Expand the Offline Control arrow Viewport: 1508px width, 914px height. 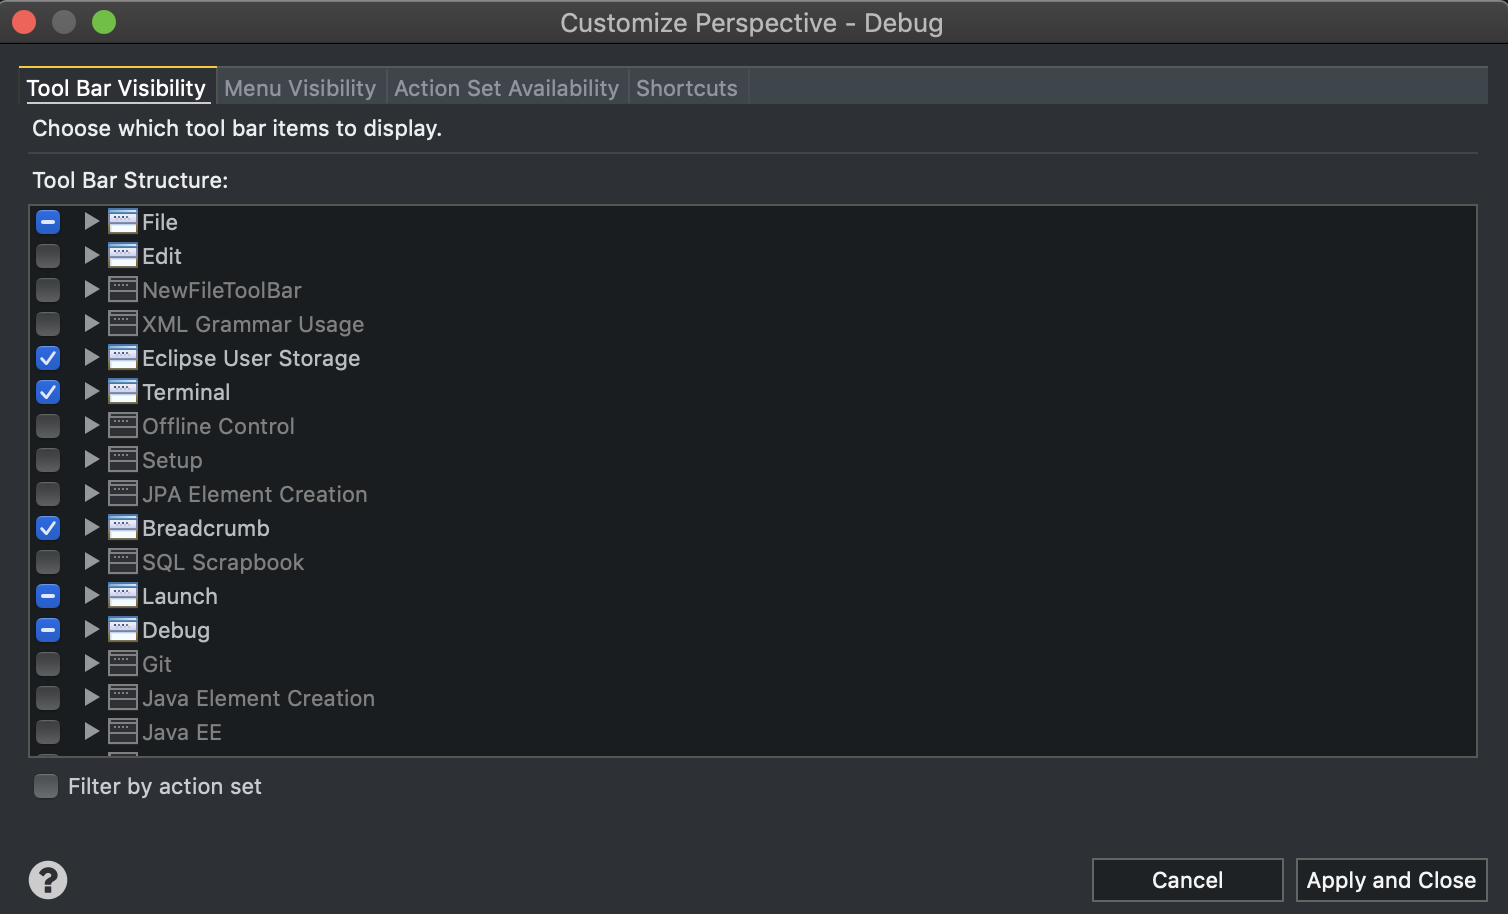[91, 426]
